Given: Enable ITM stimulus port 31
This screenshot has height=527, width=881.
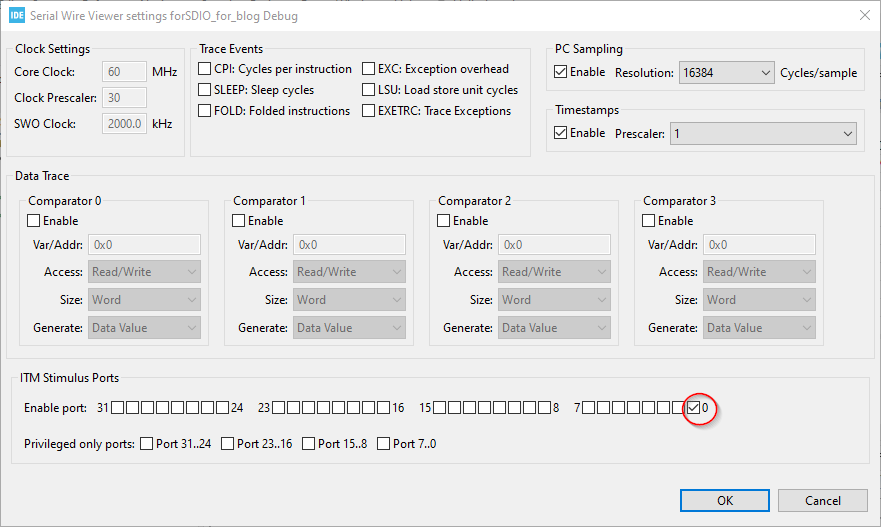Looking at the screenshot, I should pos(117,408).
